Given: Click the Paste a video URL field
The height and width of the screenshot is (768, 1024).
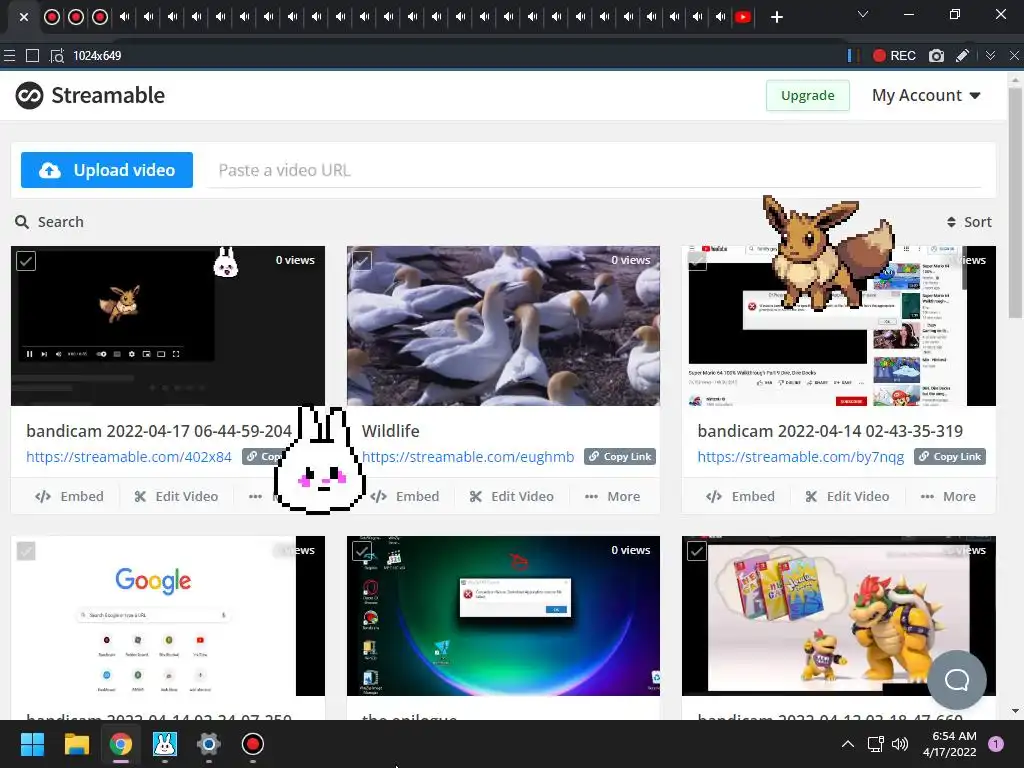Looking at the screenshot, I should (594, 170).
